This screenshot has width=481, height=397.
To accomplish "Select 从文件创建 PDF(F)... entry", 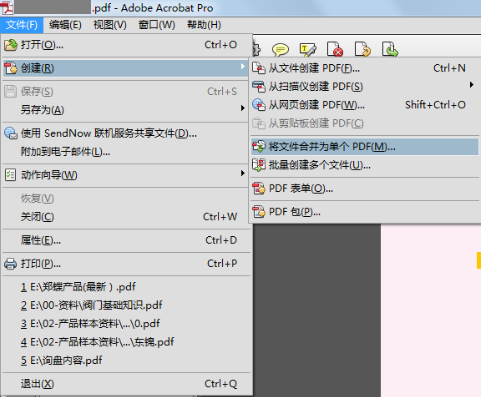I will tap(365, 68).
